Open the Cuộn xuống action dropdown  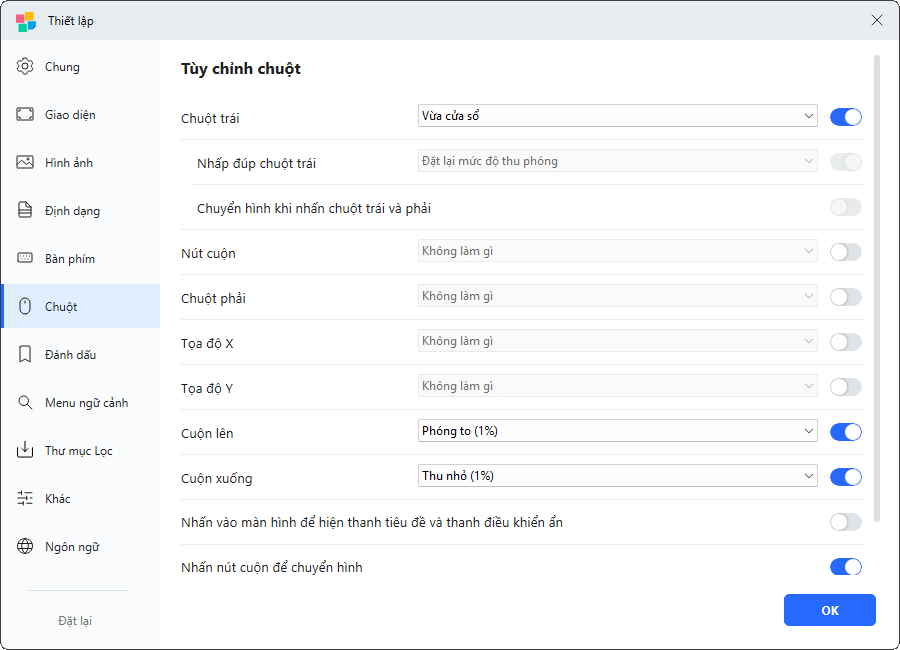[x=617, y=476]
